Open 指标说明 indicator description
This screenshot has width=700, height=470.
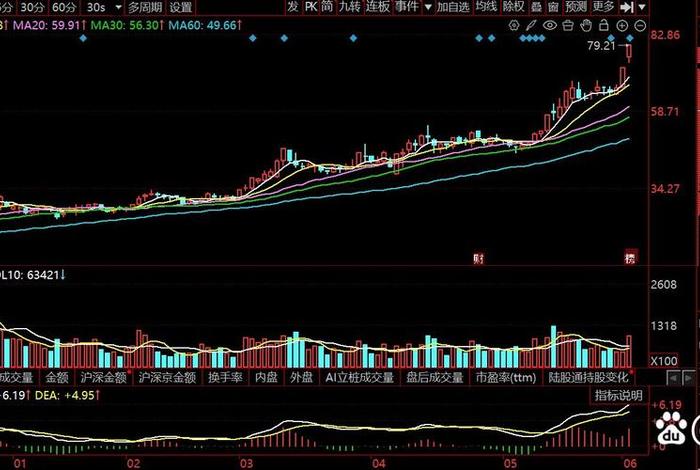tap(619, 396)
